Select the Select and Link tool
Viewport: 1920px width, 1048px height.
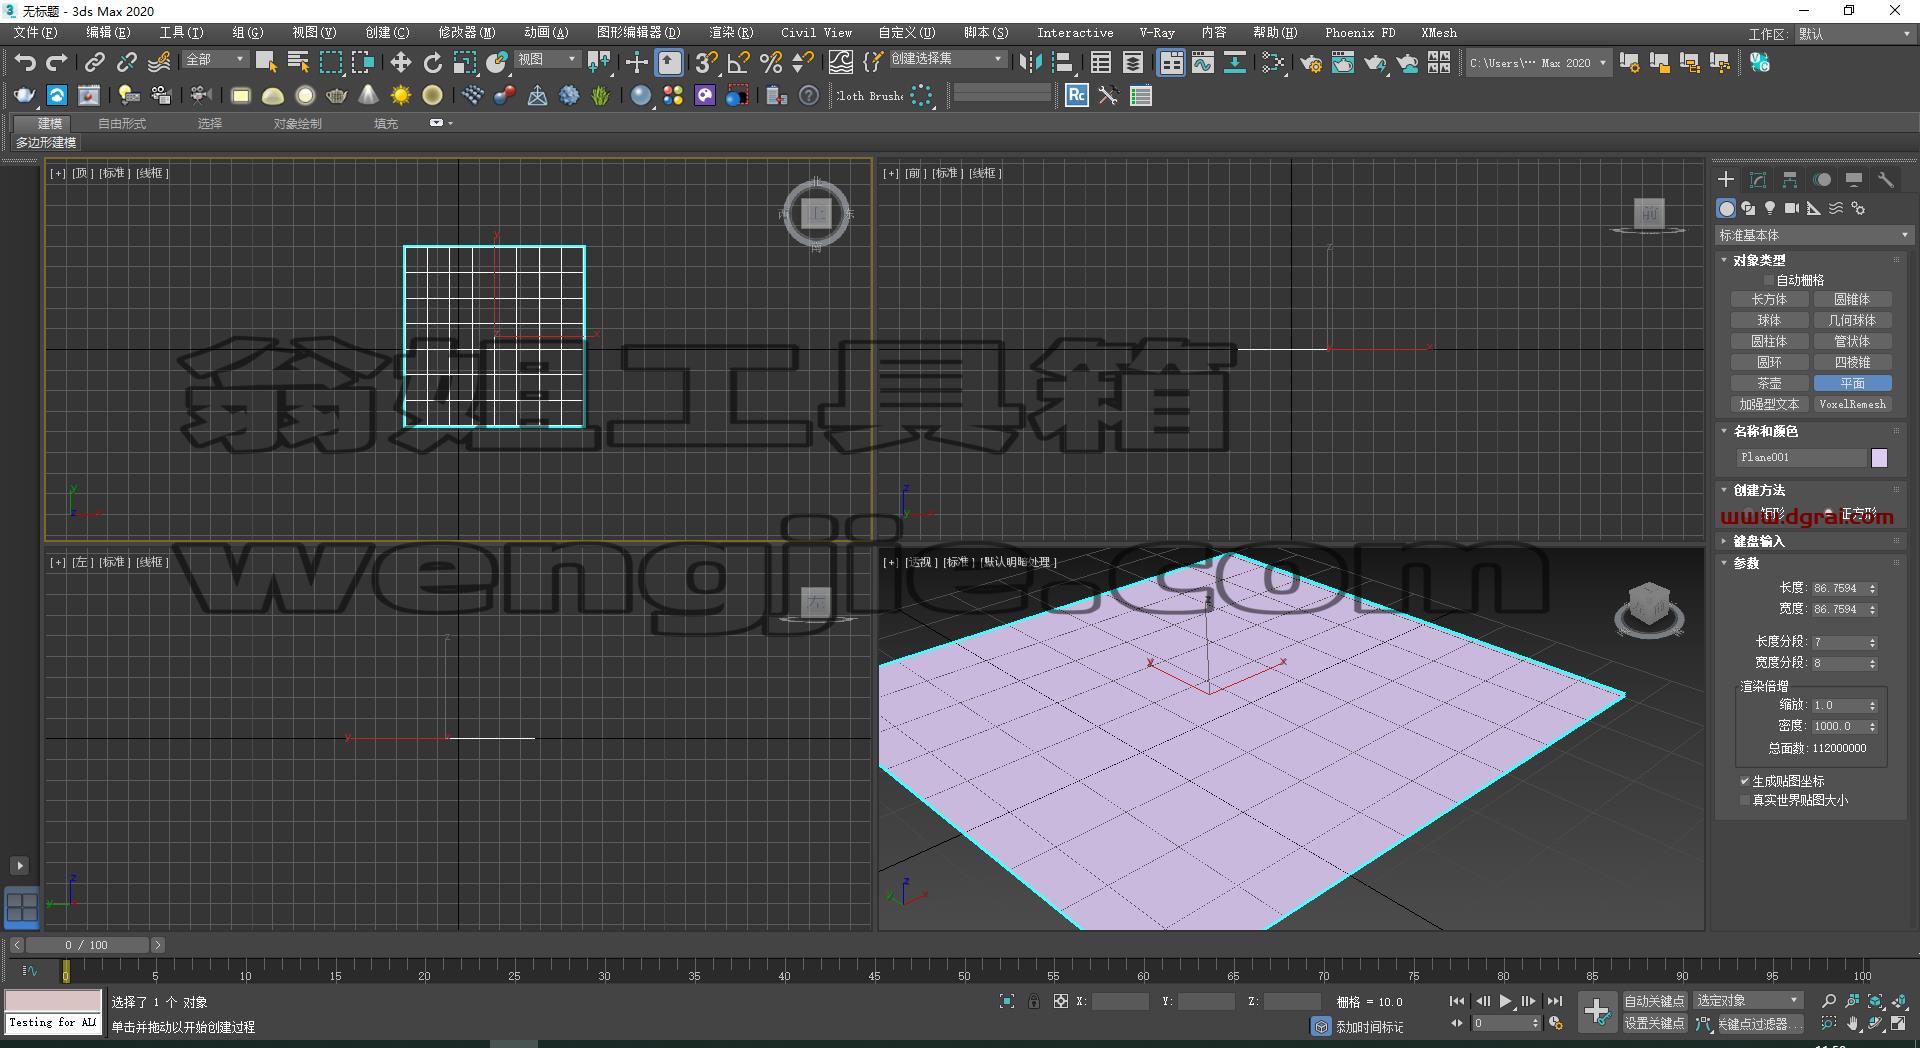point(94,63)
